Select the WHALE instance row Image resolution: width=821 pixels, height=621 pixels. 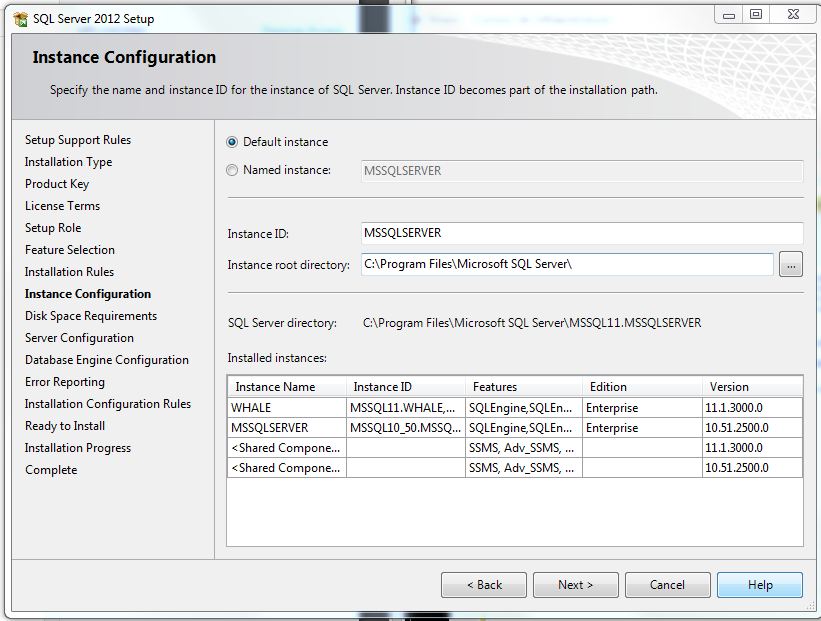coord(515,407)
